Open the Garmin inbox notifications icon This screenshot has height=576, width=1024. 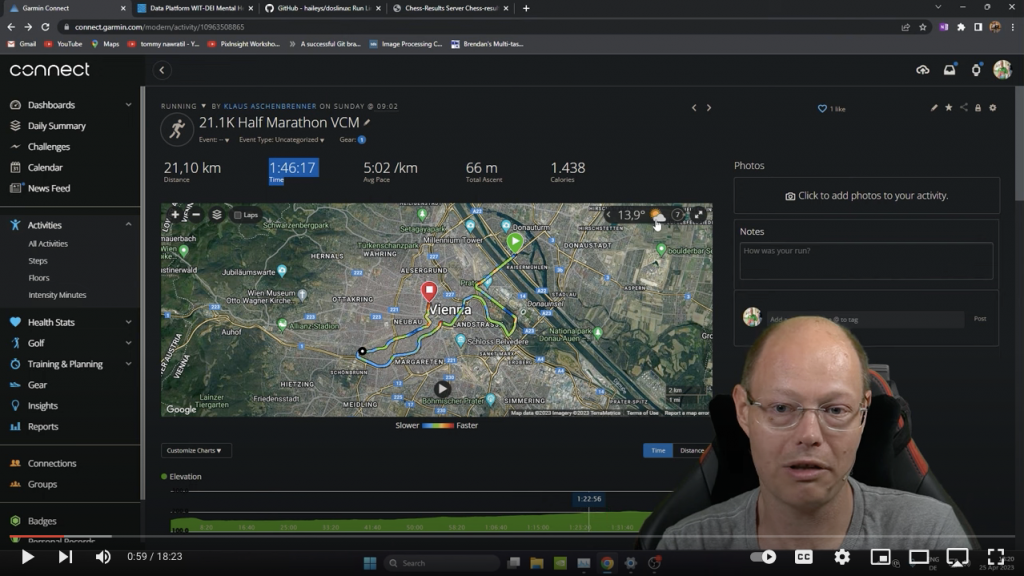click(950, 70)
